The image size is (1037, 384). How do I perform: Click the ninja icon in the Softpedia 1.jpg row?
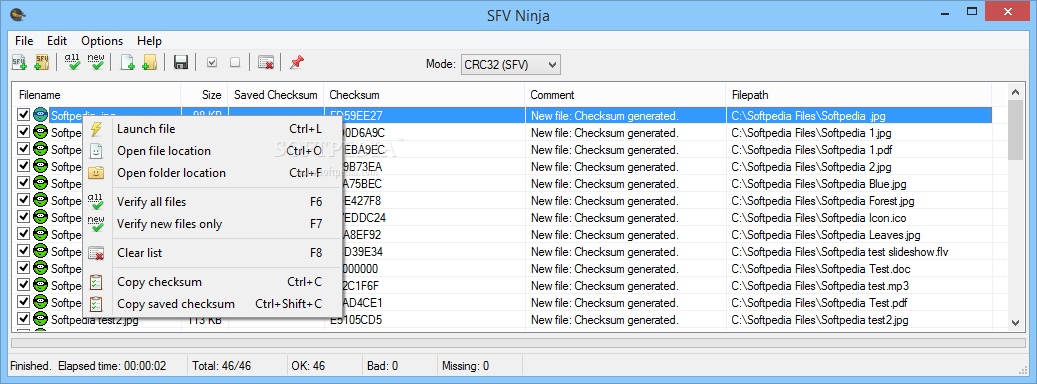pos(40,132)
